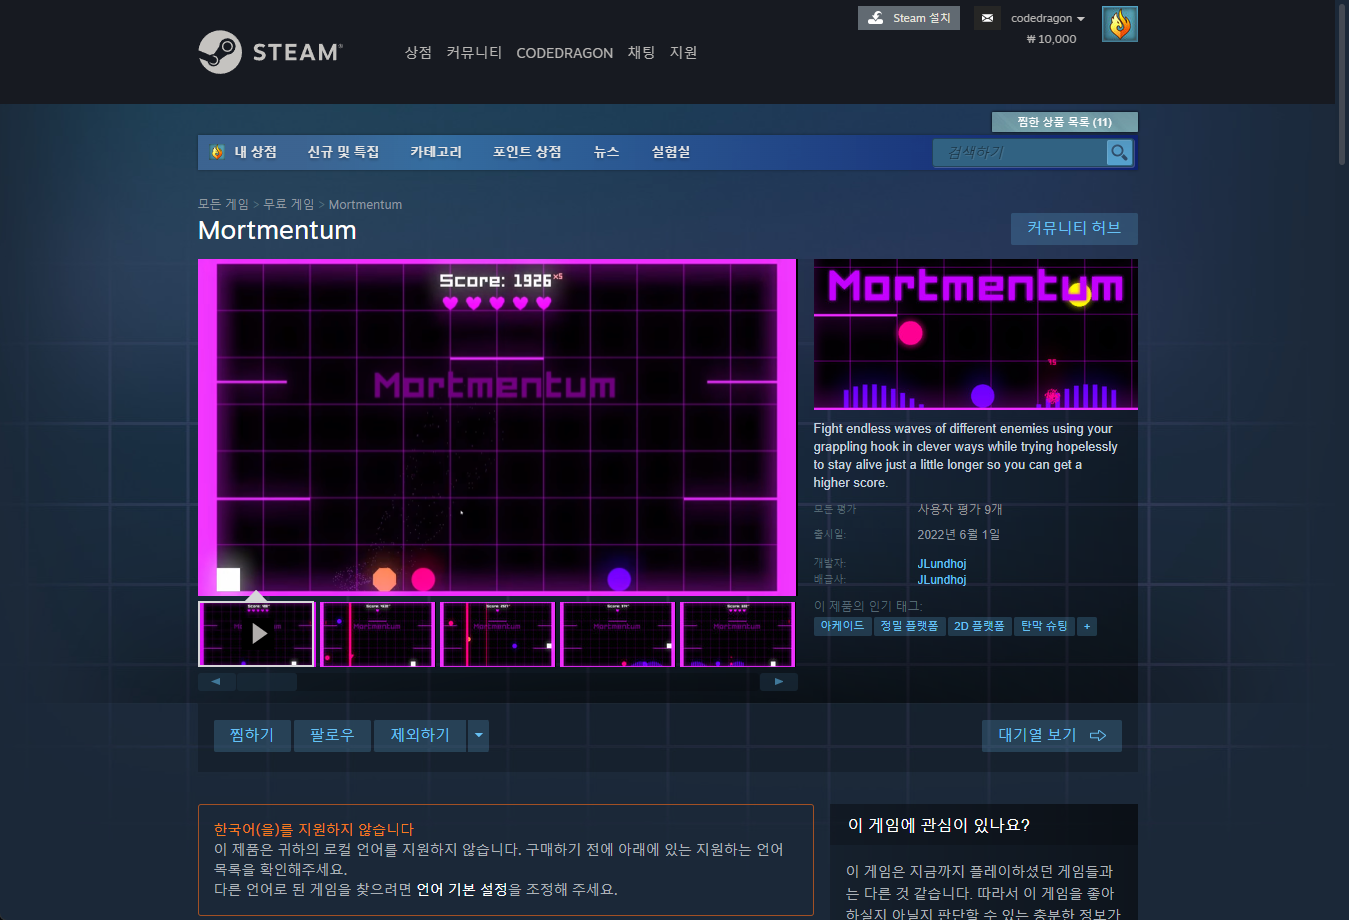Read the 2022년 6월 1일 release date
The image size is (1349, 920).
pos(958,534)
